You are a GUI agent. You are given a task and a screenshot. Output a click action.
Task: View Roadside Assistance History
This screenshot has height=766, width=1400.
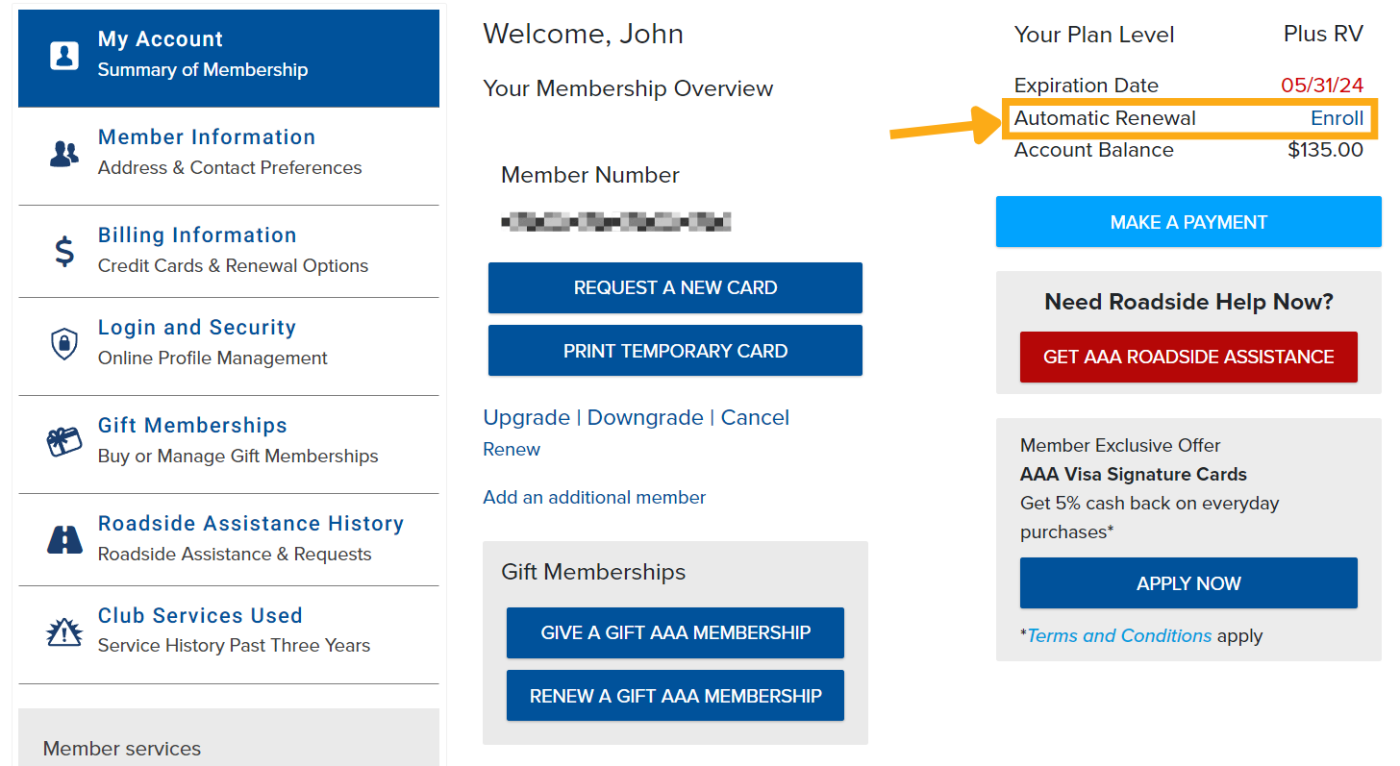[229, 539]
